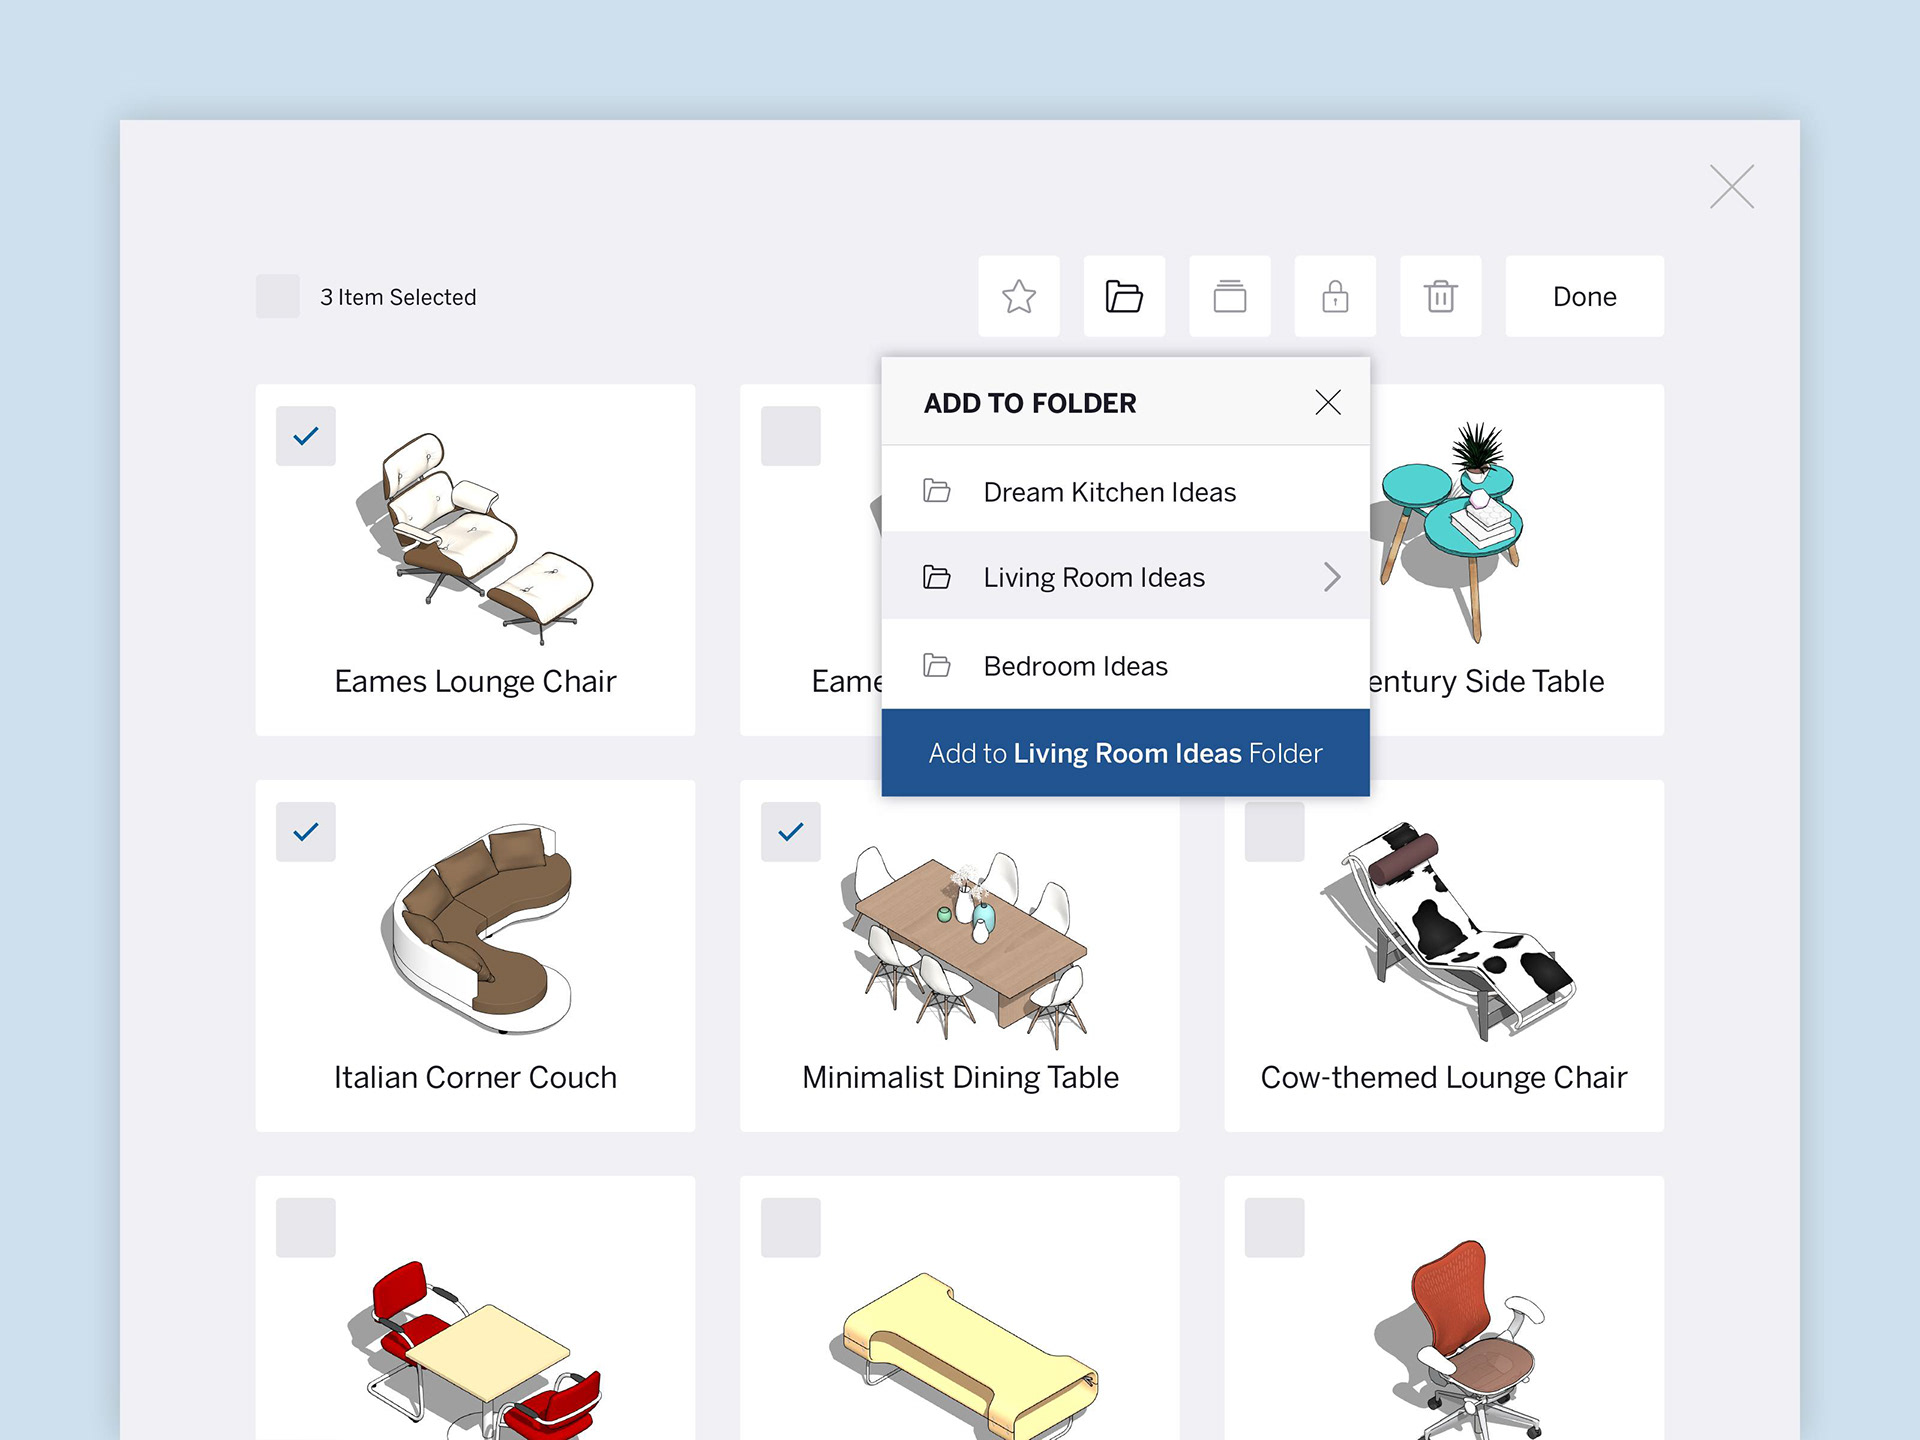Check the second top-row item checkbox
The height and width of the screenshot is (1440, 1920).
pos(791,436)
